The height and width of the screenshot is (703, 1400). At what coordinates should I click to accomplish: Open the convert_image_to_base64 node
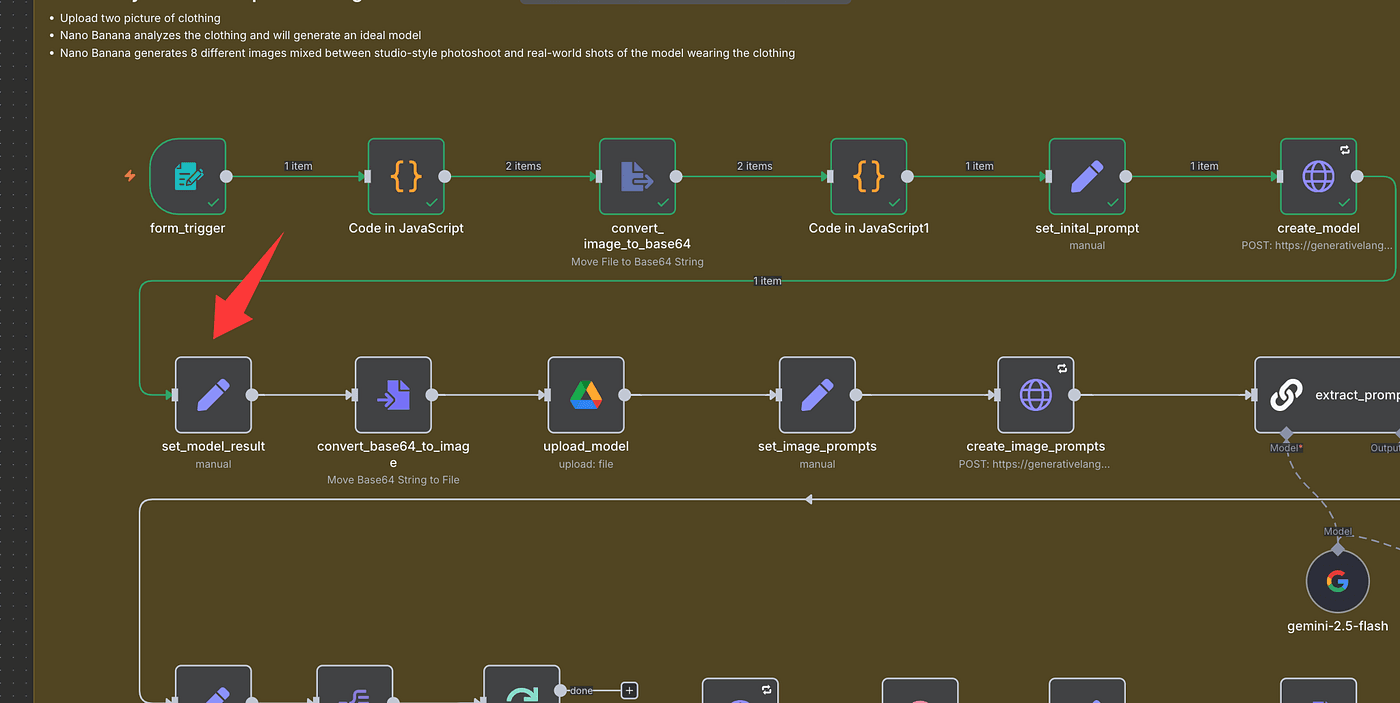point(637,177)
